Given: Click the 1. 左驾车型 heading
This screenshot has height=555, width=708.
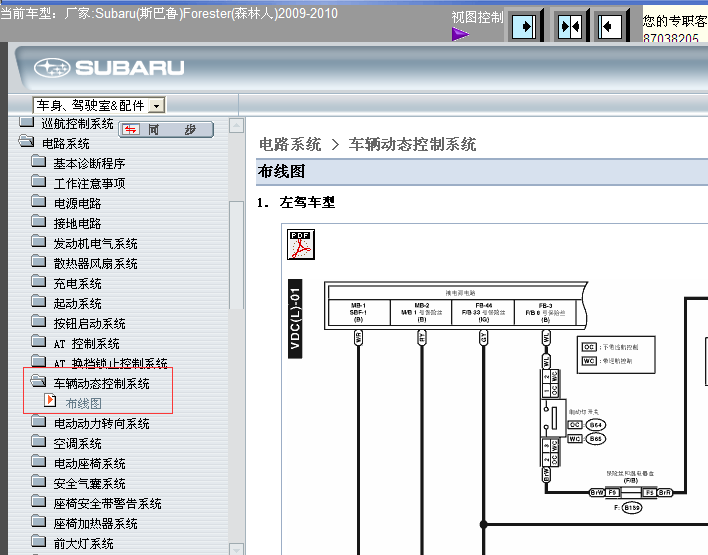Looking at the screenshot, I should coord(296,202).
